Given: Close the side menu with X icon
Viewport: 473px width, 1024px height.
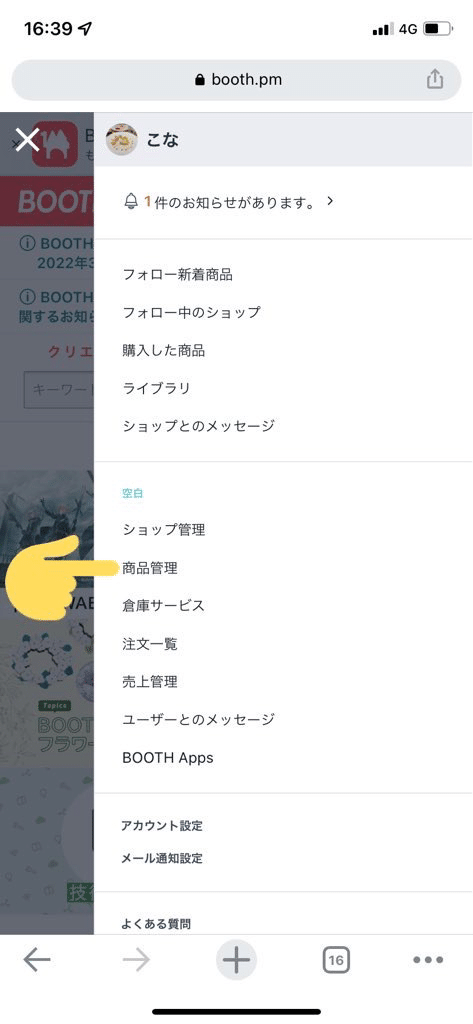Looking at the screenshot, I should tap(27, 139).
